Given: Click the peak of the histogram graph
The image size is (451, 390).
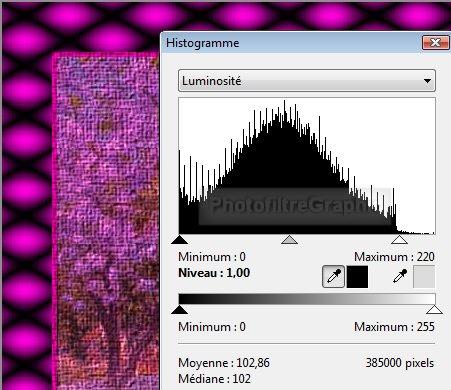Looking at the screenshot, I should pyautogui.click(x=284, y=102).
